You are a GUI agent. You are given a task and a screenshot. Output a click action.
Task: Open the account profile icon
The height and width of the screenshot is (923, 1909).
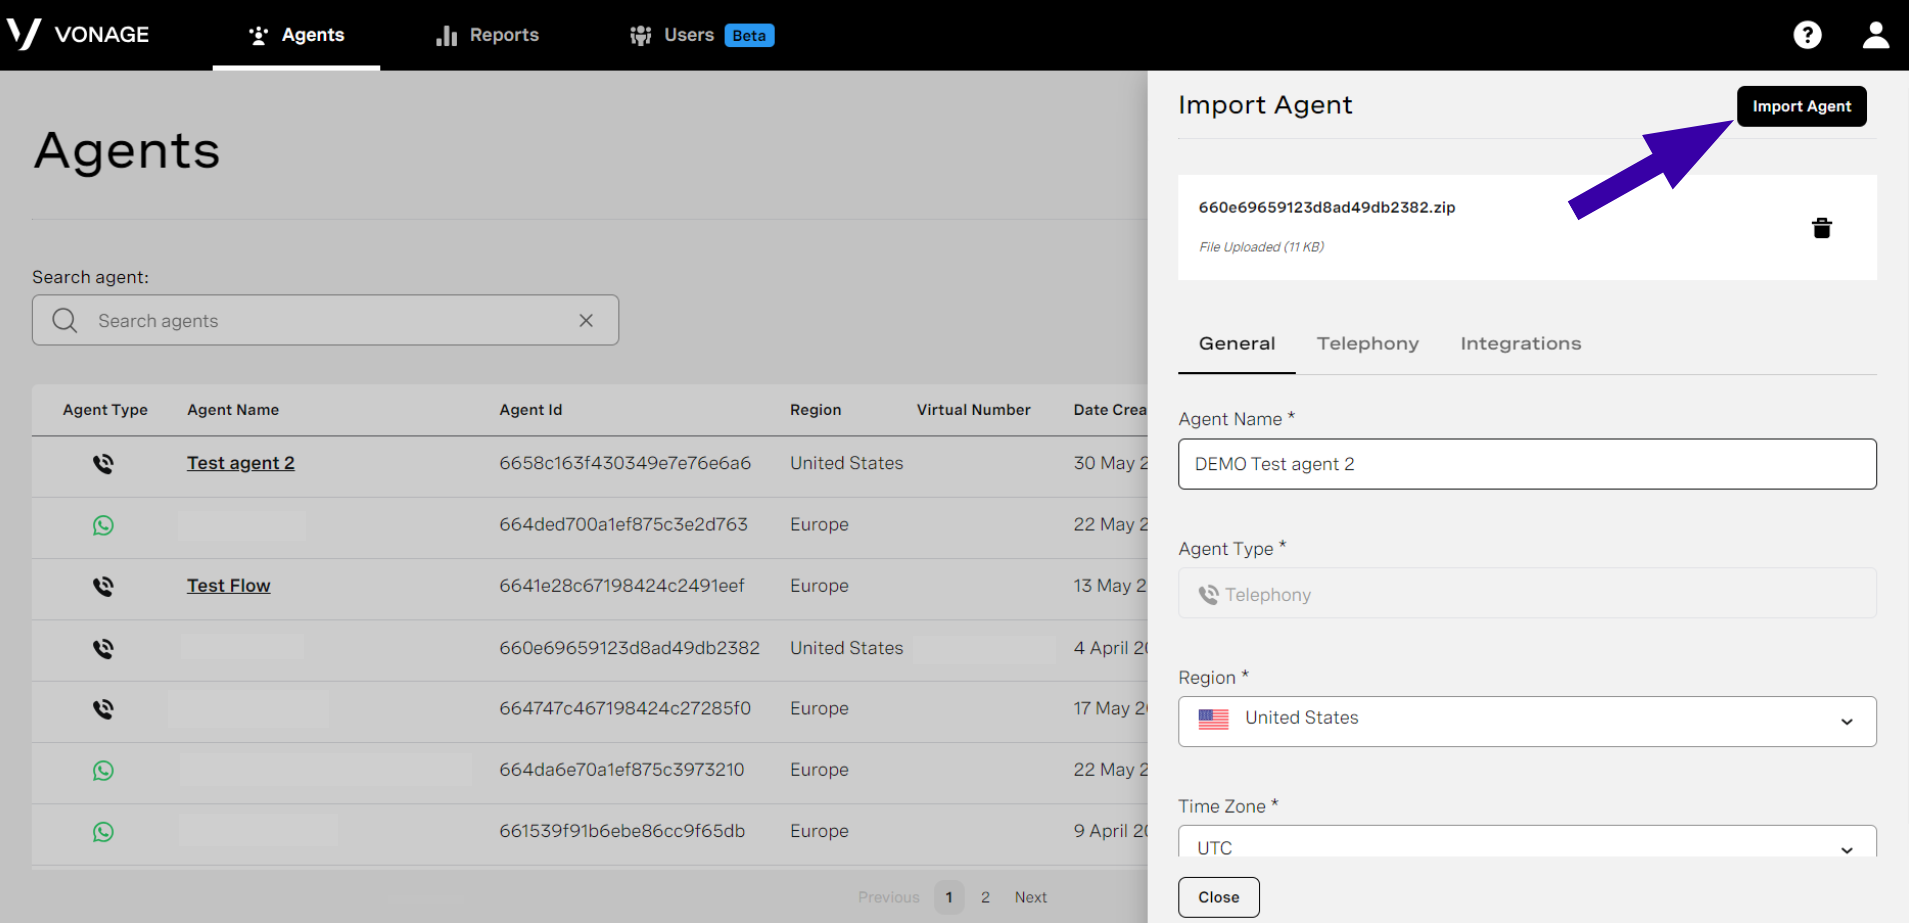point(1875,35)
